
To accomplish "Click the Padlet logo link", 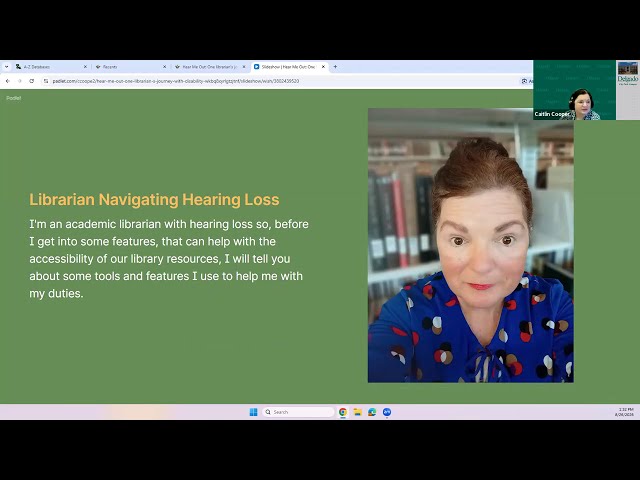I will (x=13, y=98).
